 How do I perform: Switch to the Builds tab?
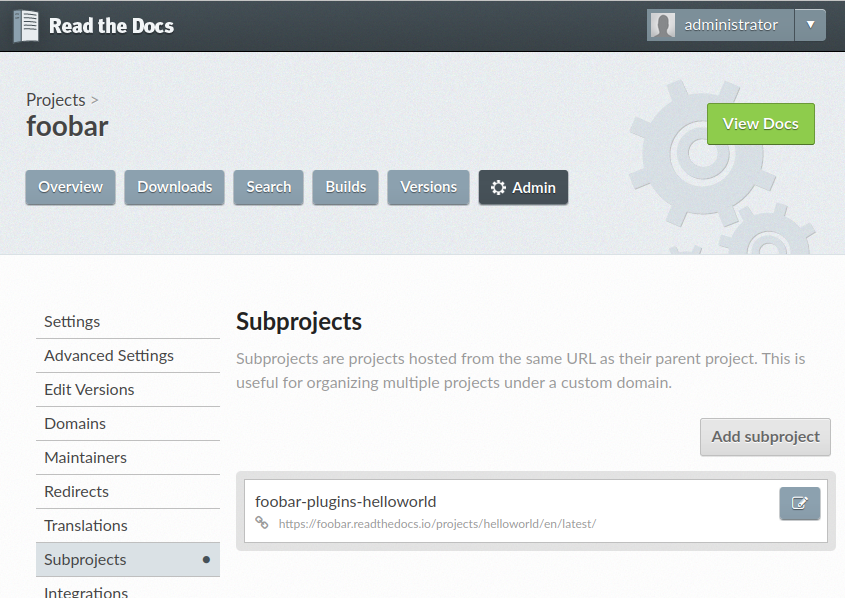pyautogui.click(x=345, y=187)
